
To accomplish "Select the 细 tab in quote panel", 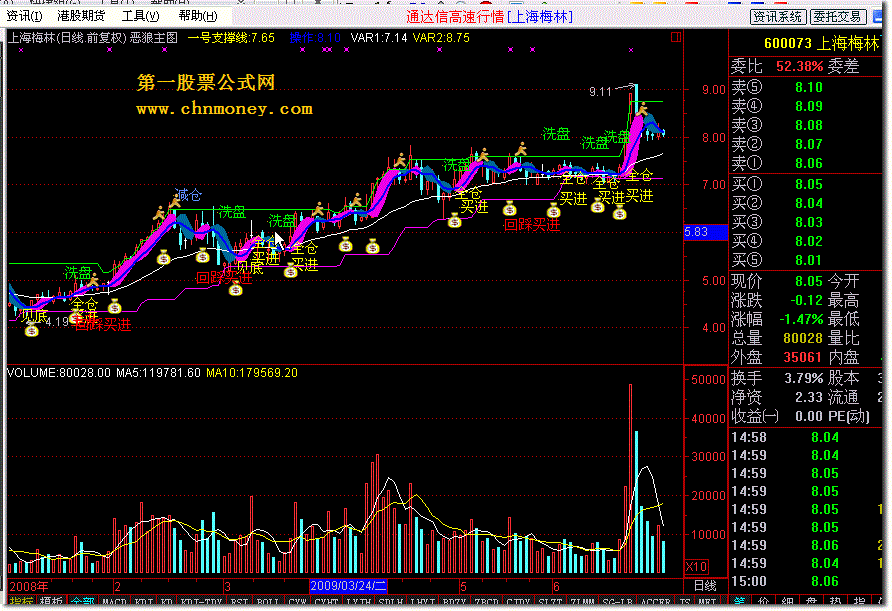I will (x=788, y=601).
